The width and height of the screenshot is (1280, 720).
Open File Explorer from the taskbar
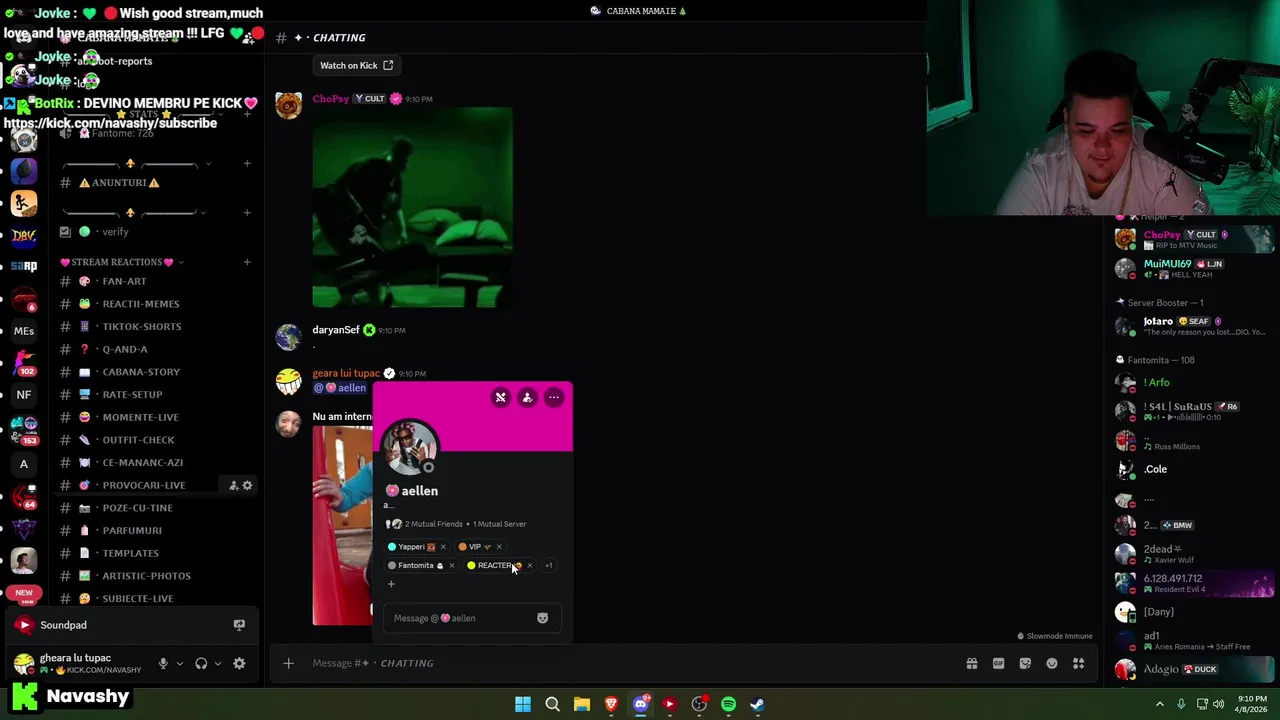(581, 704)
